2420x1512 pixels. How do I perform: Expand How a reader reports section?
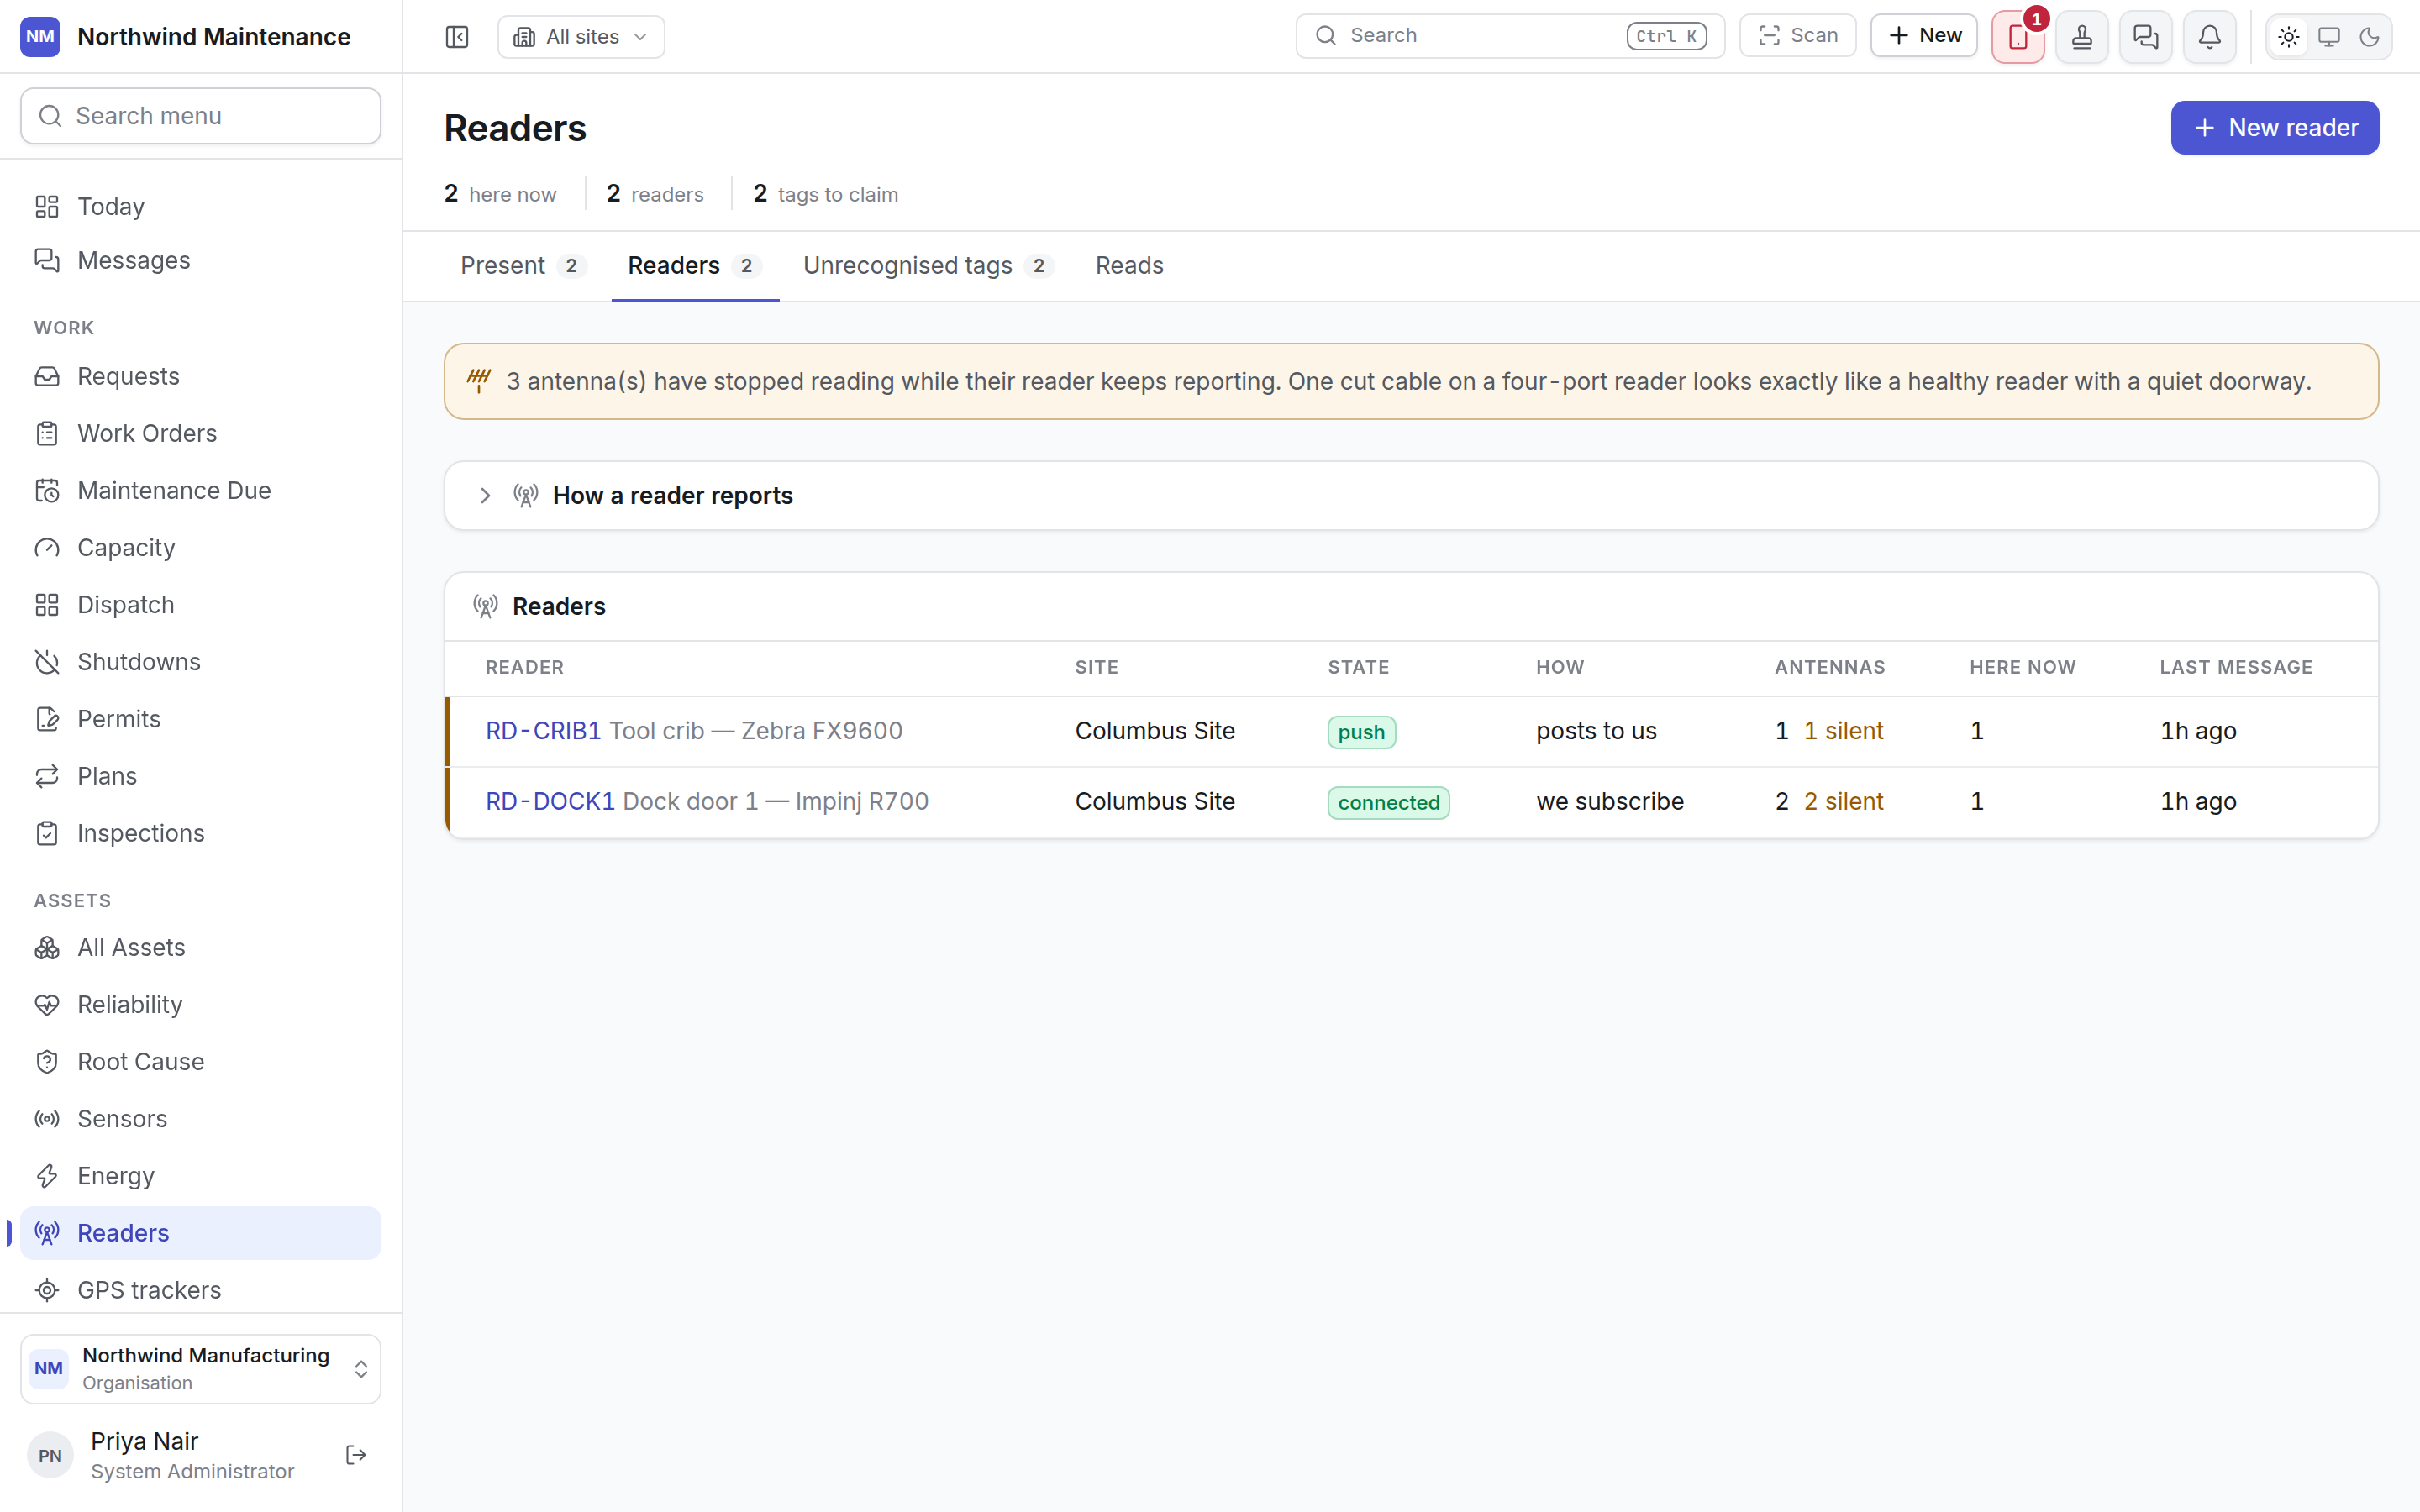pyautogui.click(x=1411, y=496)
